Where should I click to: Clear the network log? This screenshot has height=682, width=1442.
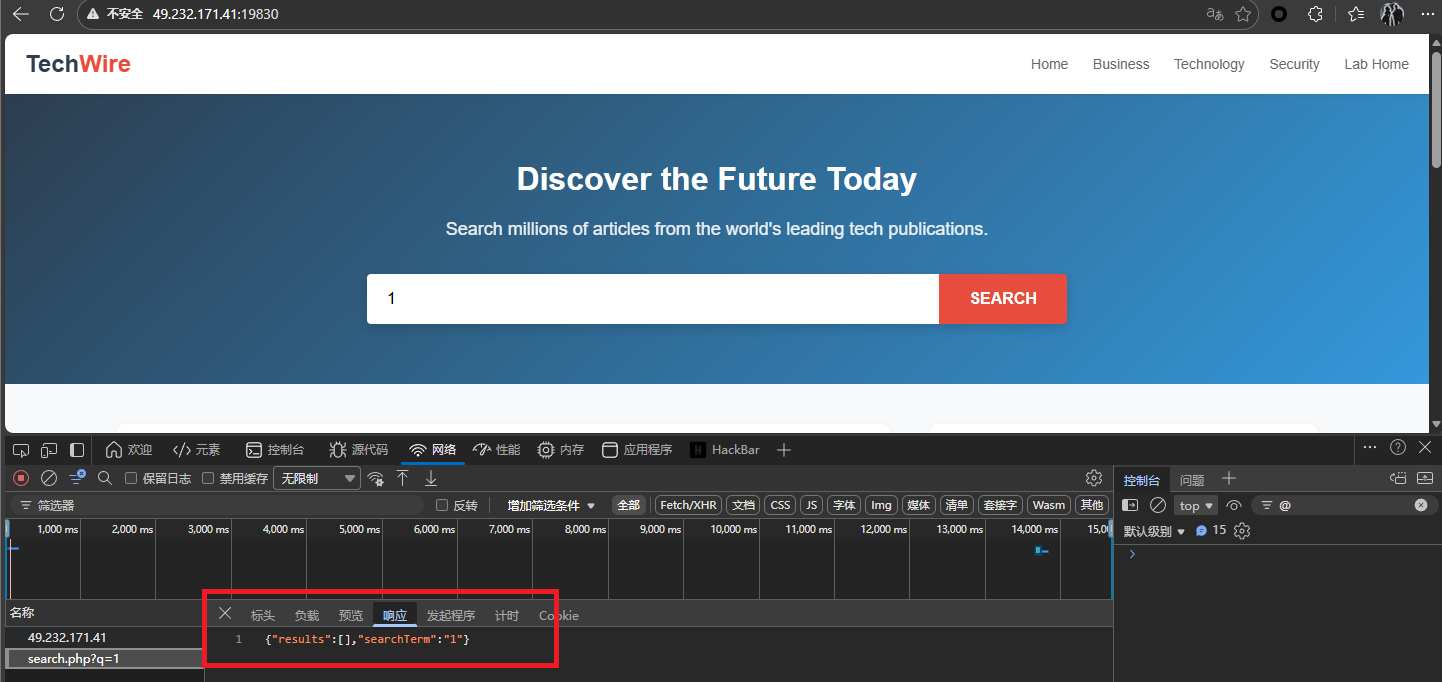tap(48, 478)
